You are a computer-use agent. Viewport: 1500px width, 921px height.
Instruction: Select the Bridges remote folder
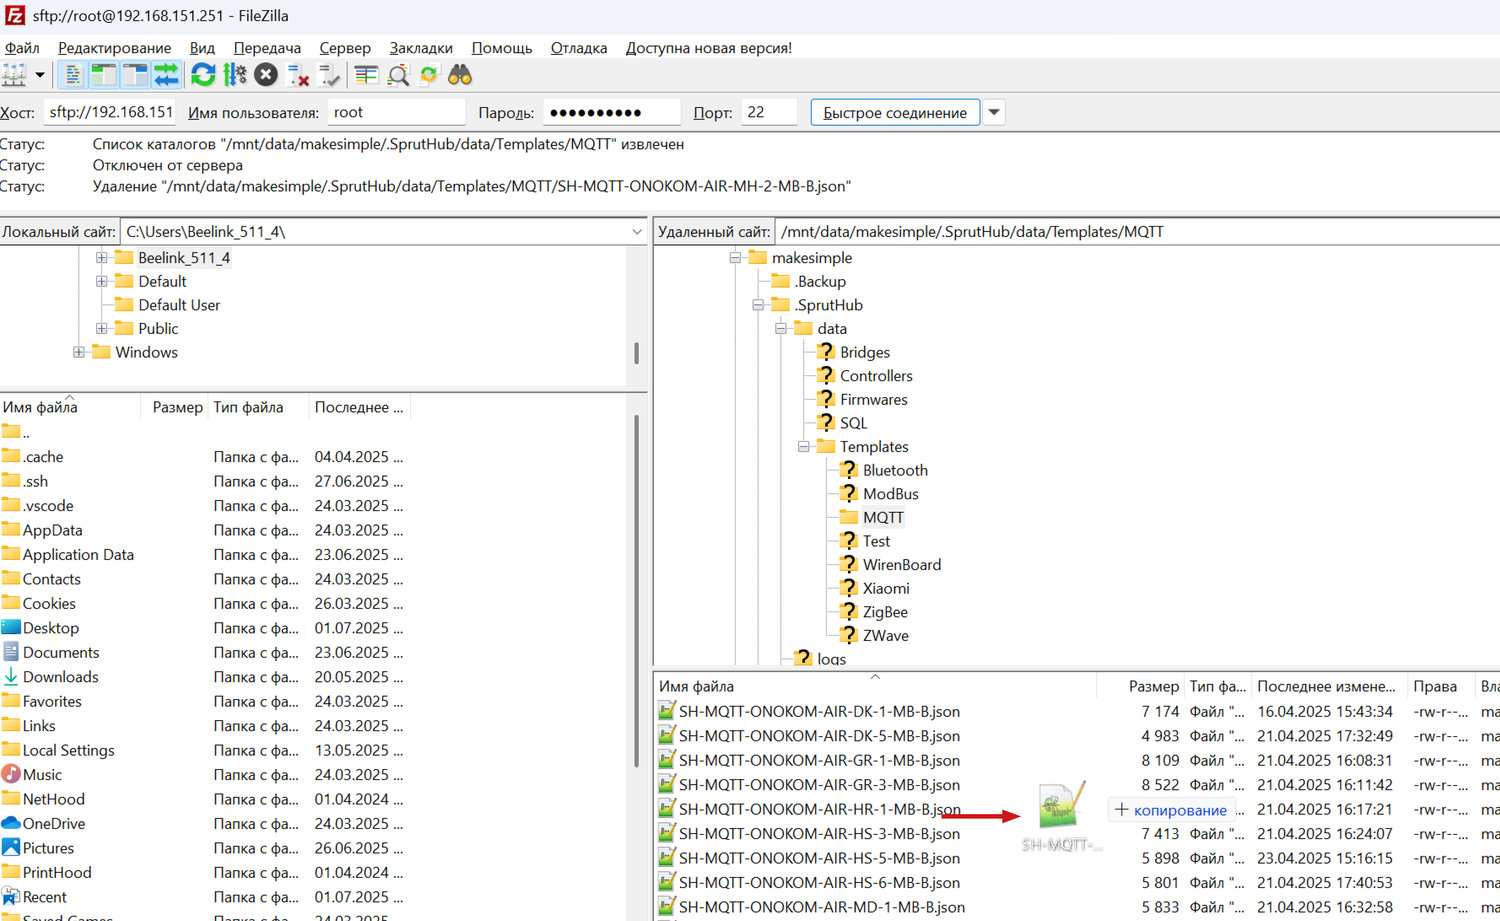coord(864,352)
